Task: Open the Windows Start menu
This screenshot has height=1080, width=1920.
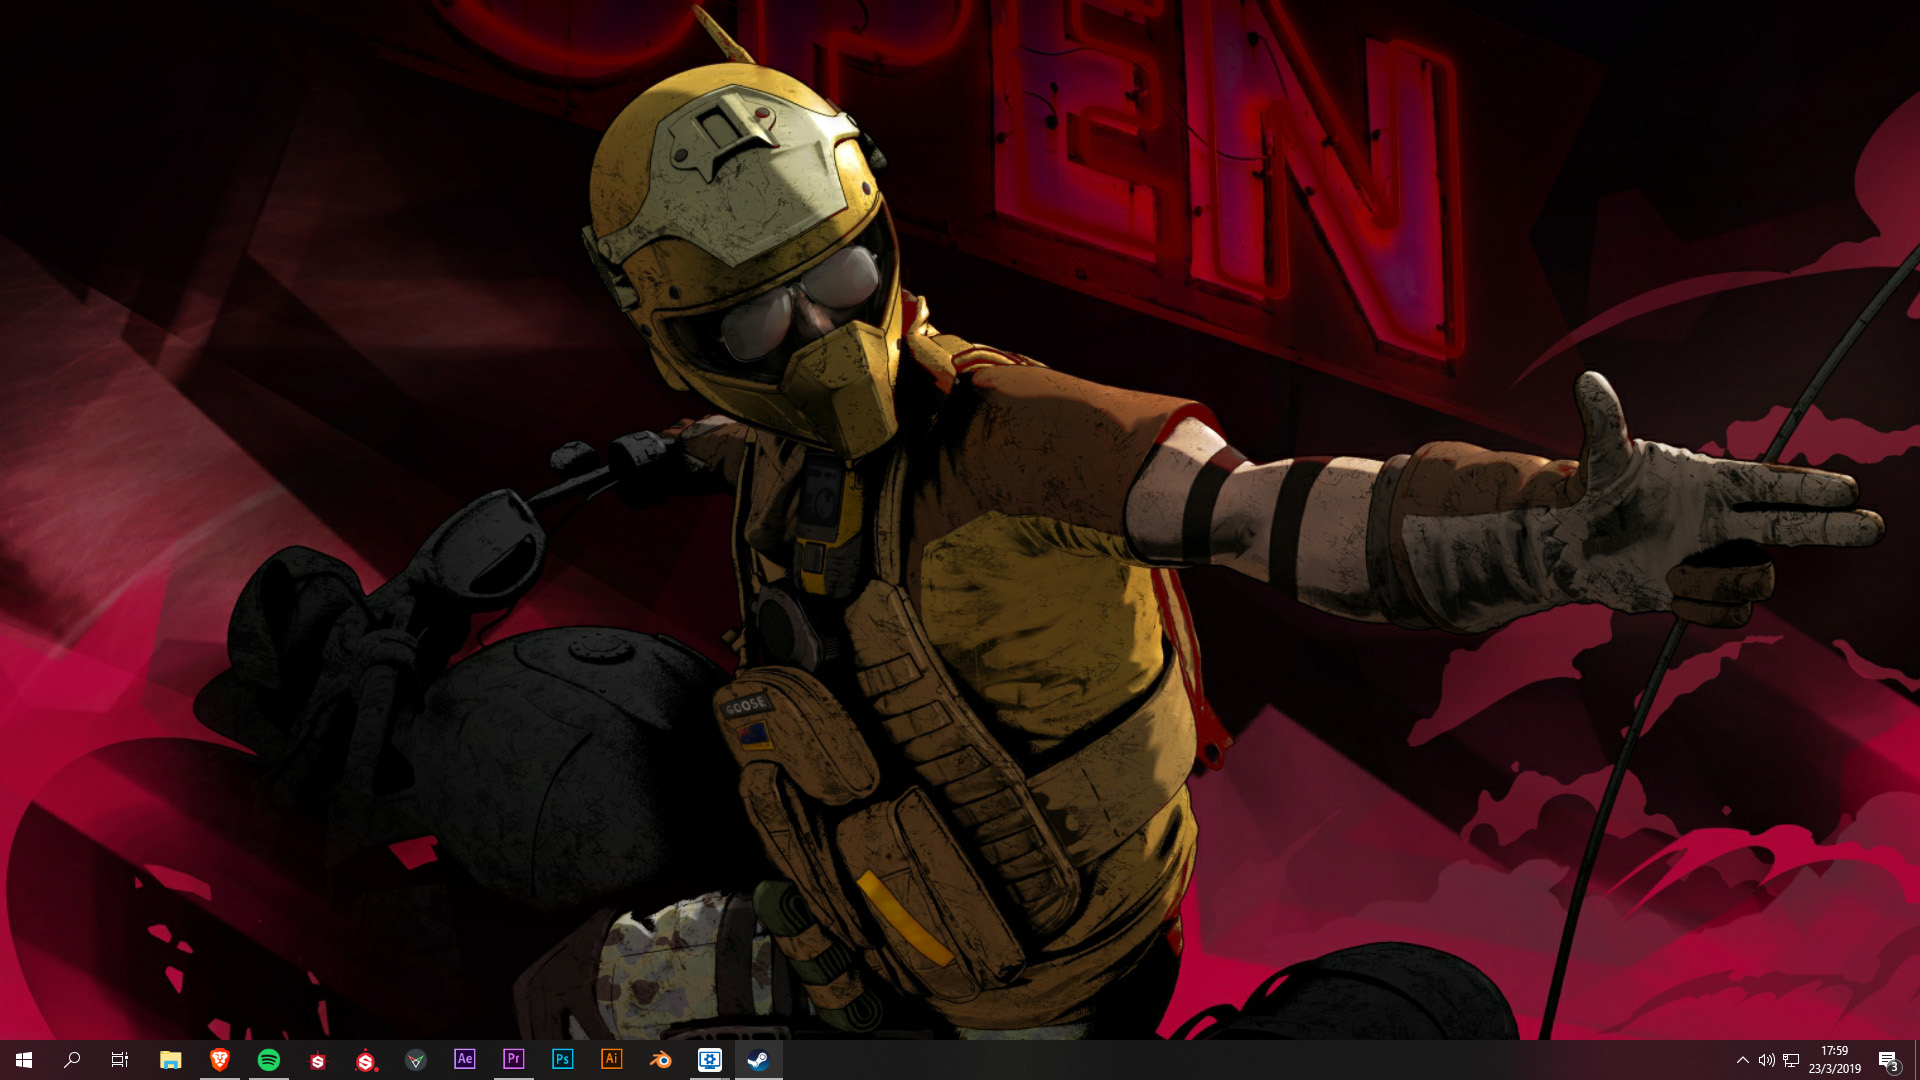Action: pos(24,1060)
